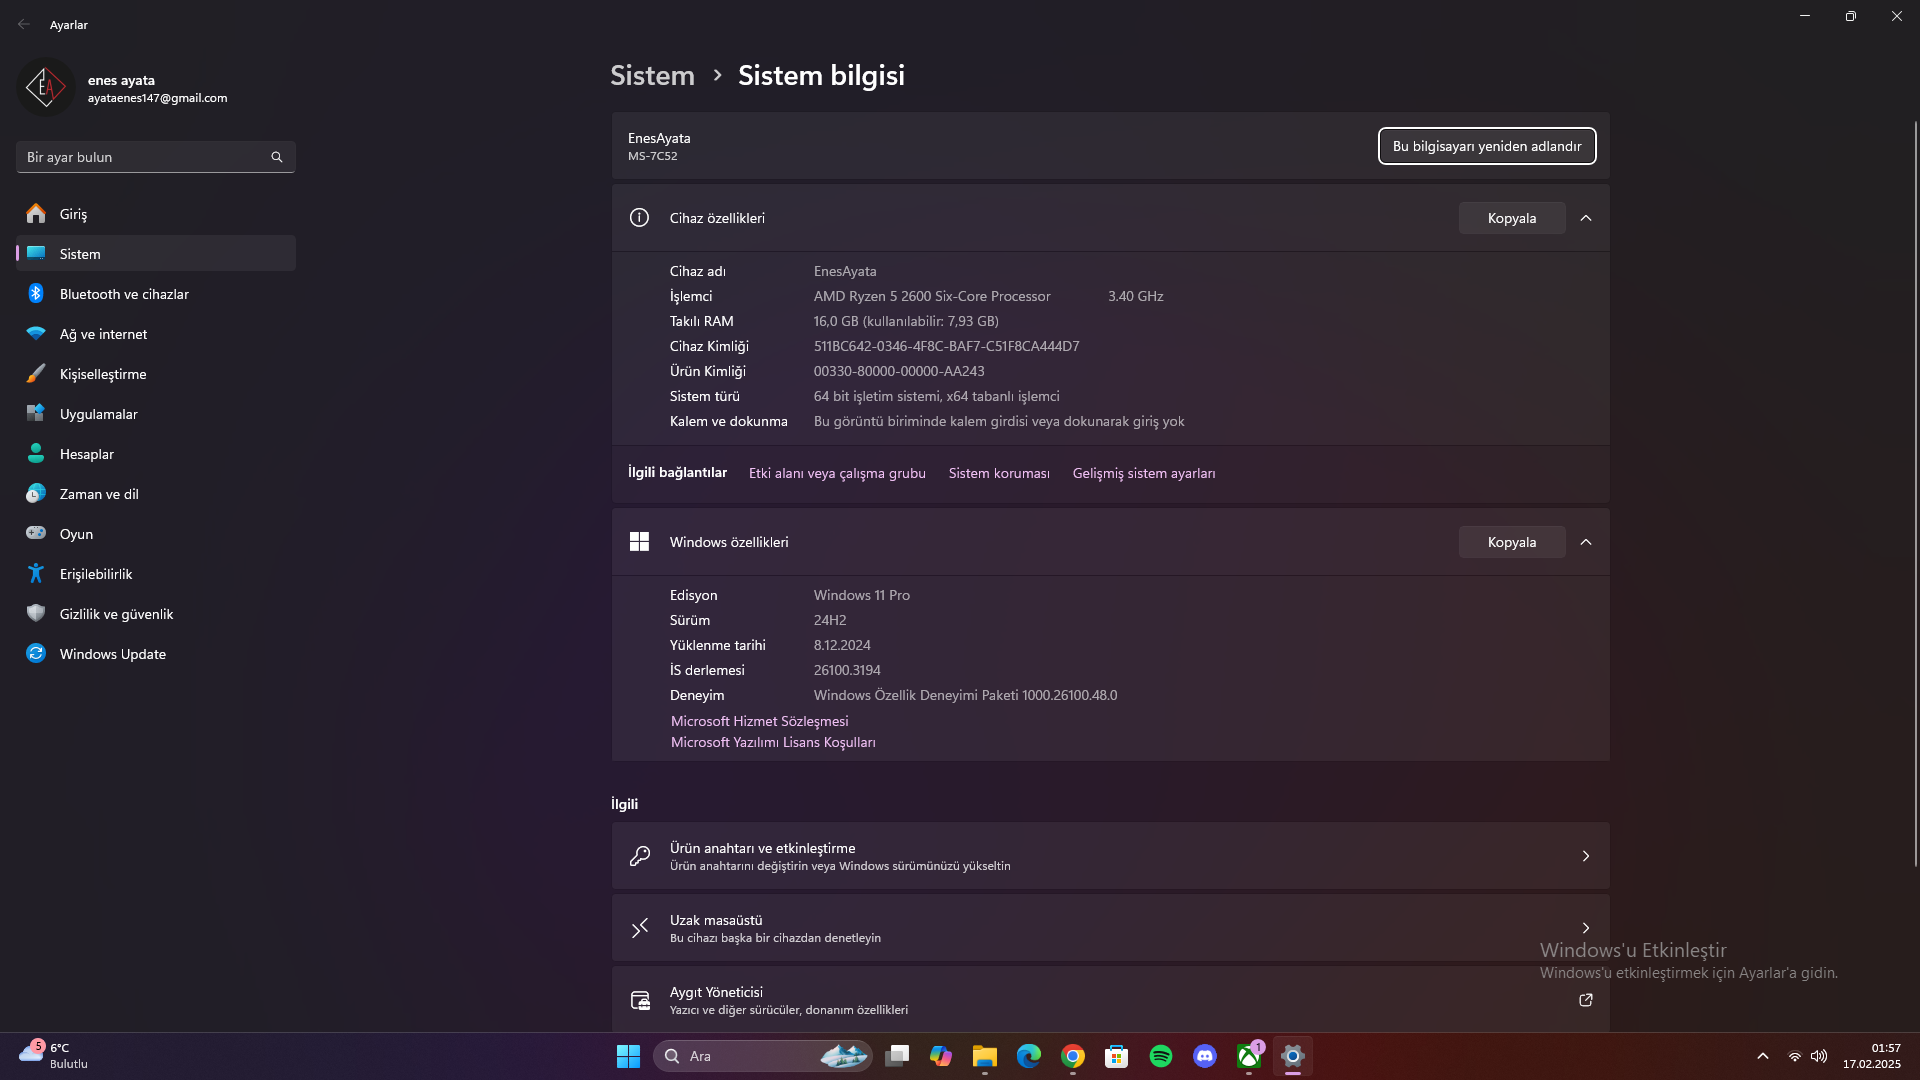Copy device specs with Kopyala button
Screen dimensions: 1920x1080
point(1511,218)
